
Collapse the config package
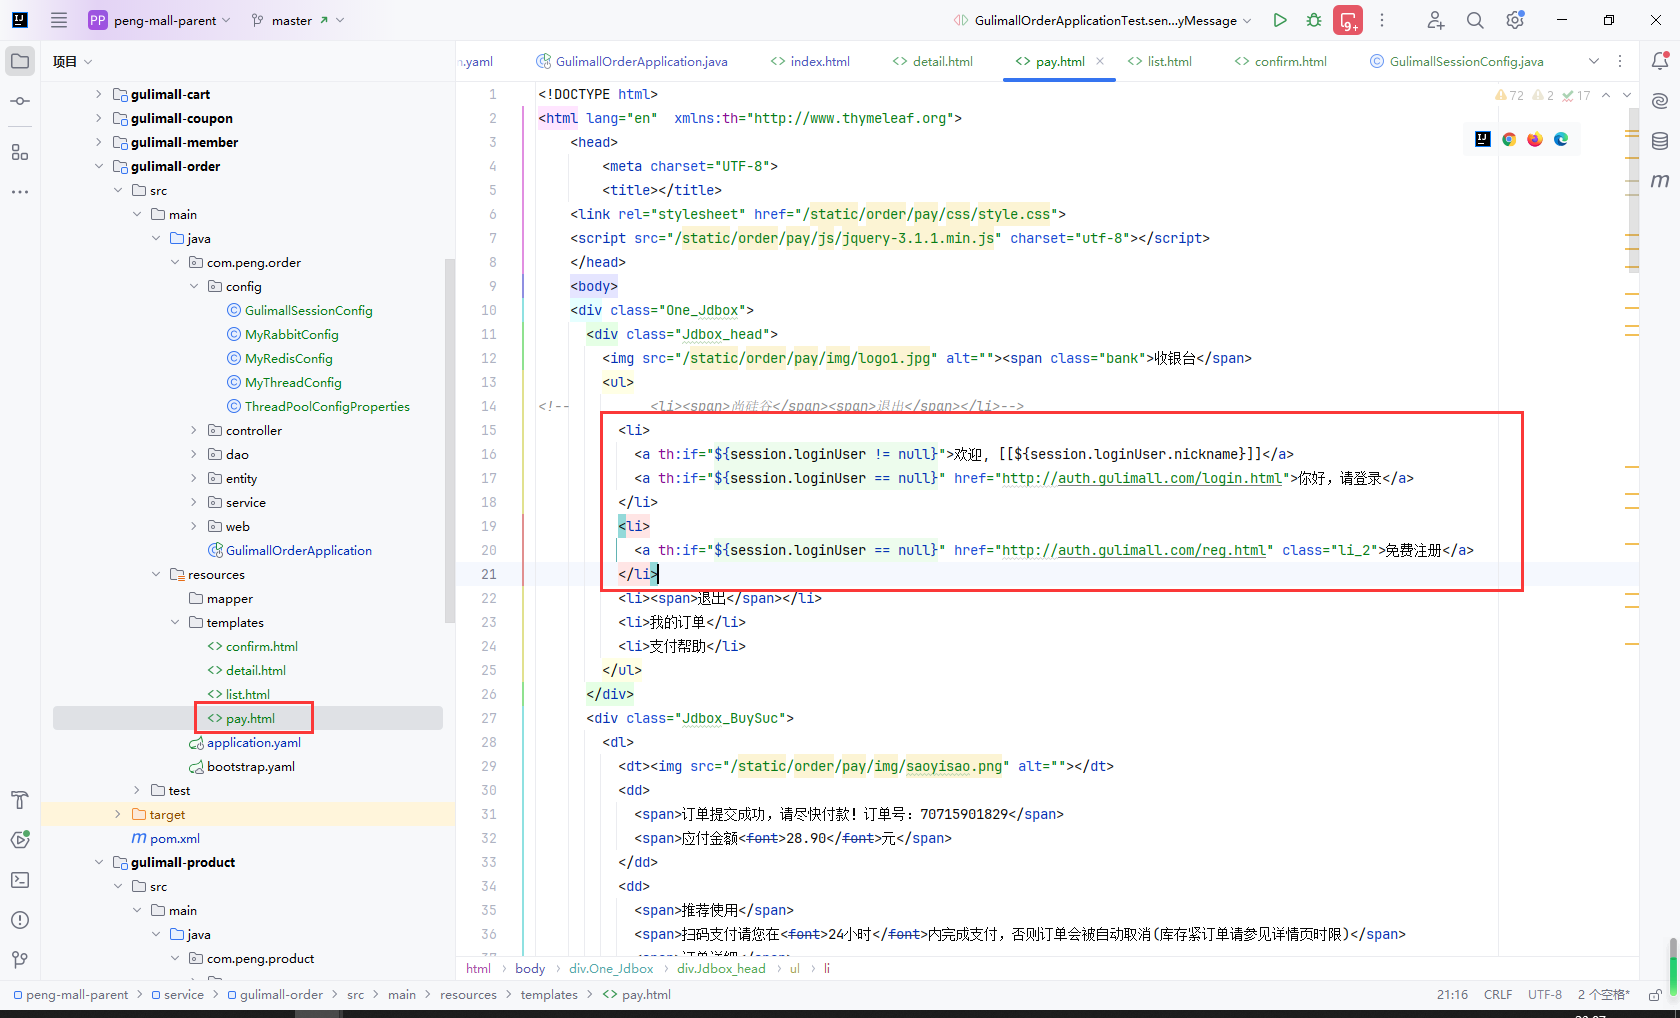coord(194,286)
